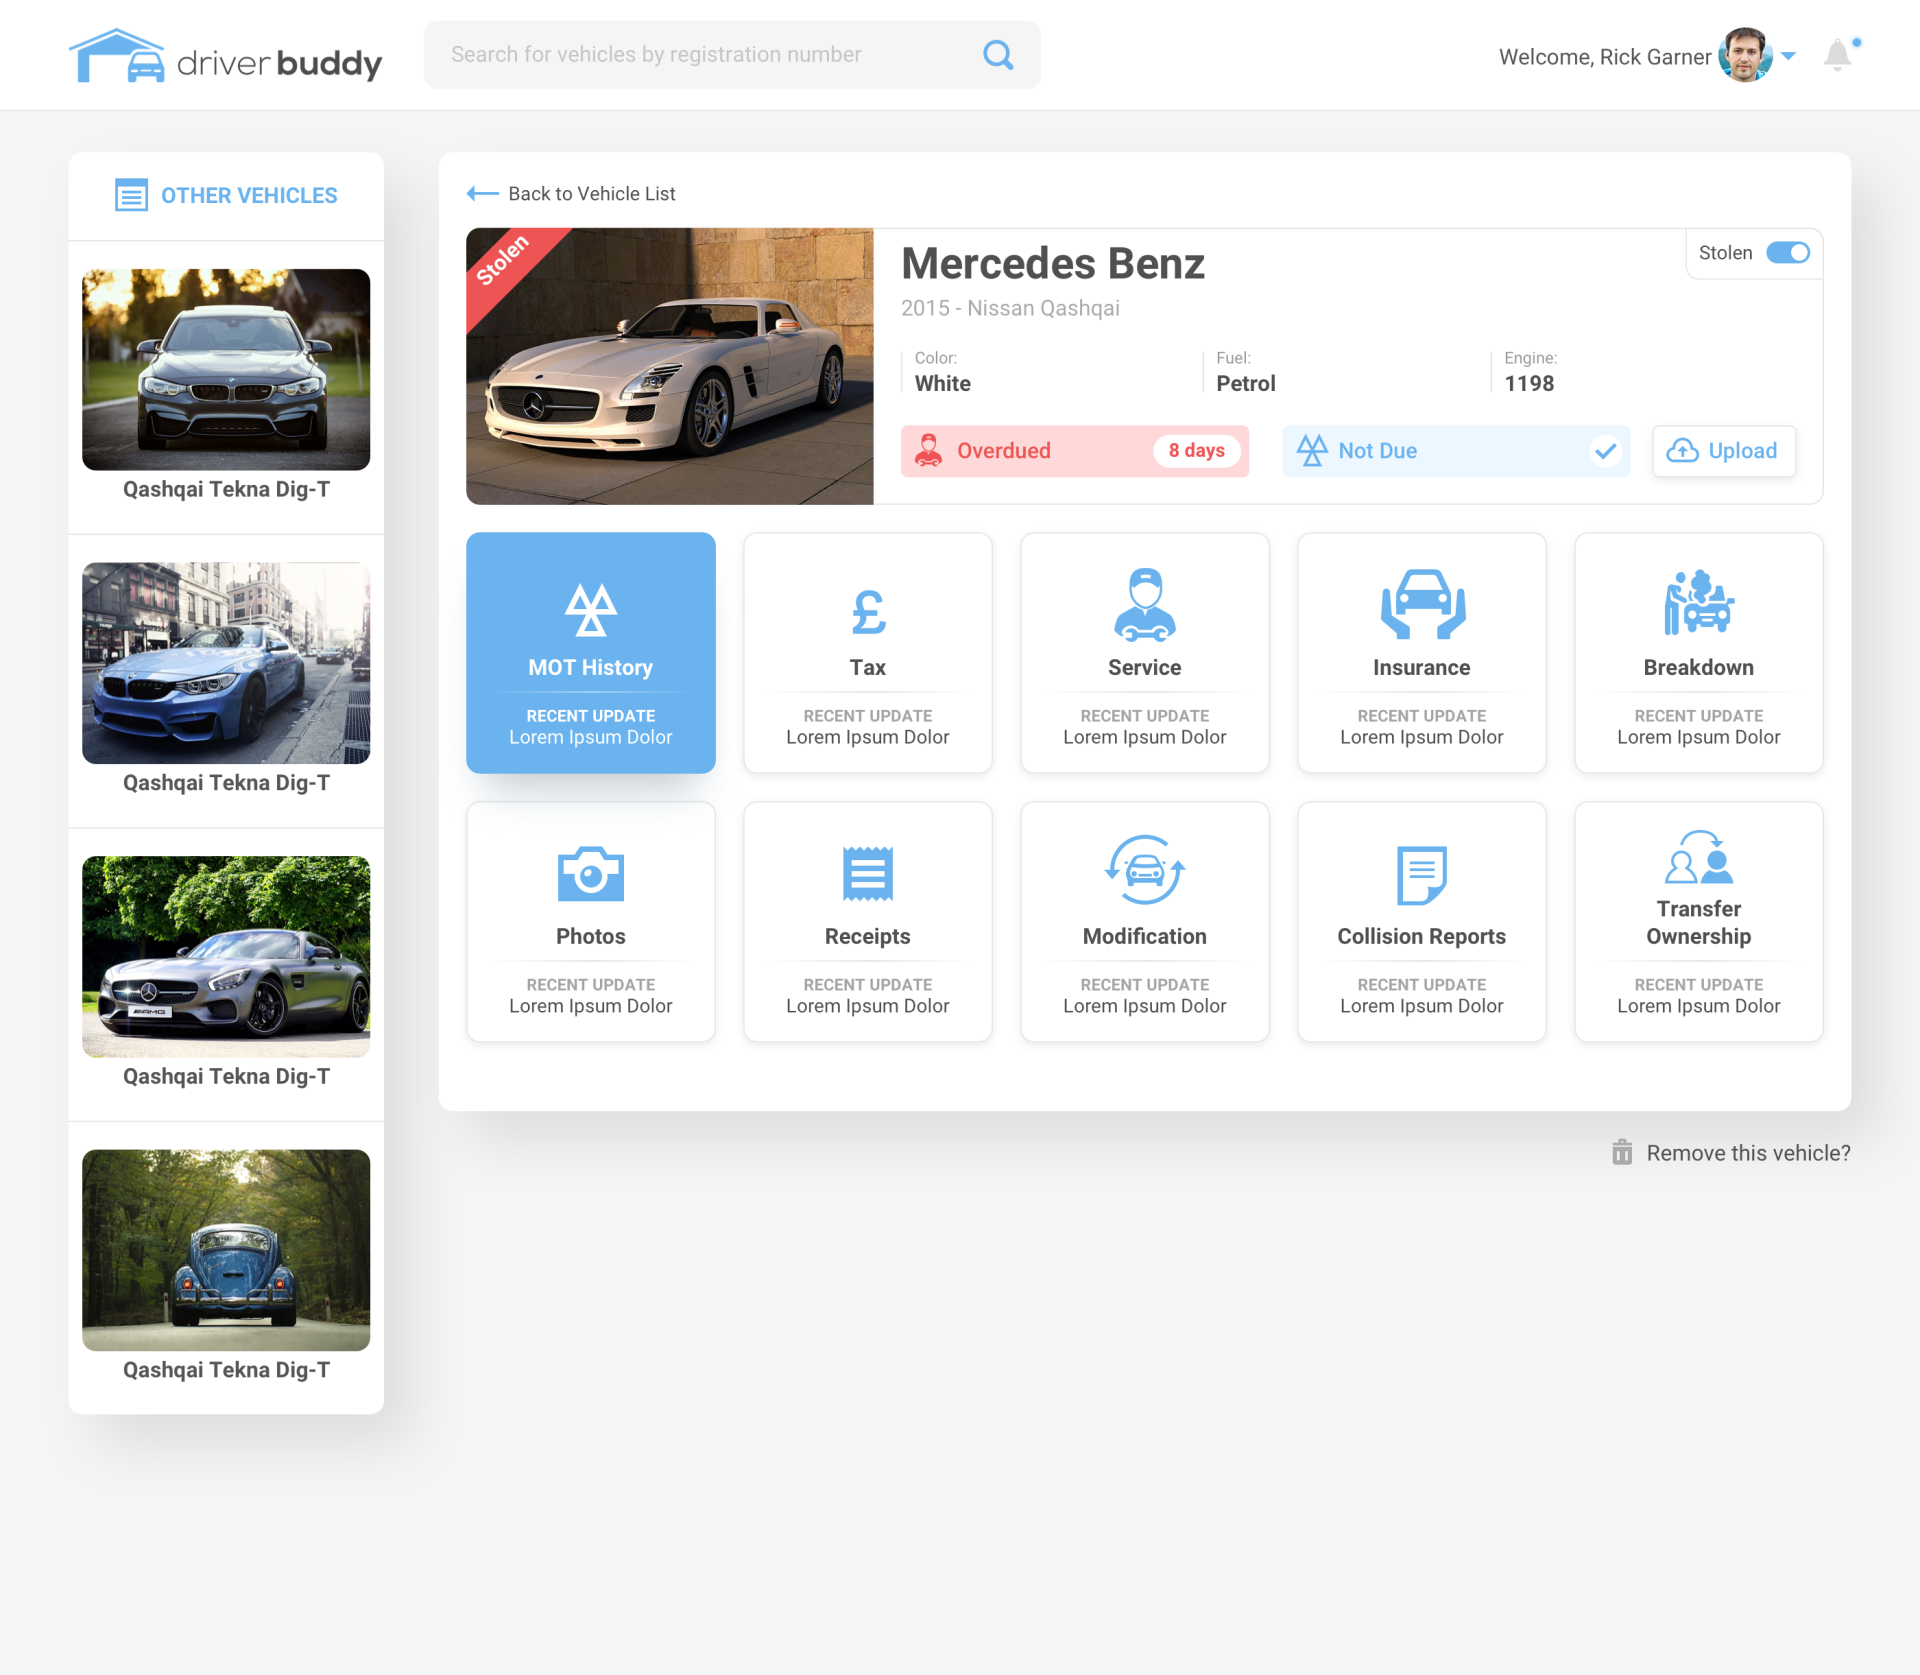Screen dimensions: 1920x1675
Task: Open the Transfer Ownership label
Action: click(1699, 922)
